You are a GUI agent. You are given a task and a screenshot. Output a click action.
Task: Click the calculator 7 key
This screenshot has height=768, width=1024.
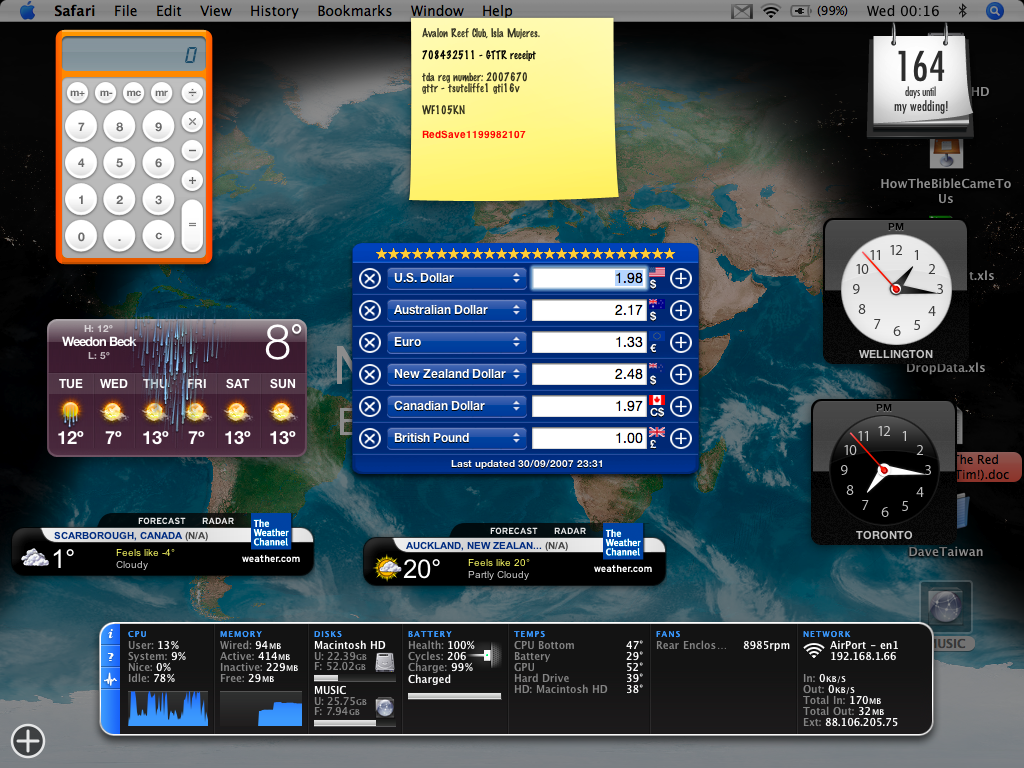tap(81, 126)
